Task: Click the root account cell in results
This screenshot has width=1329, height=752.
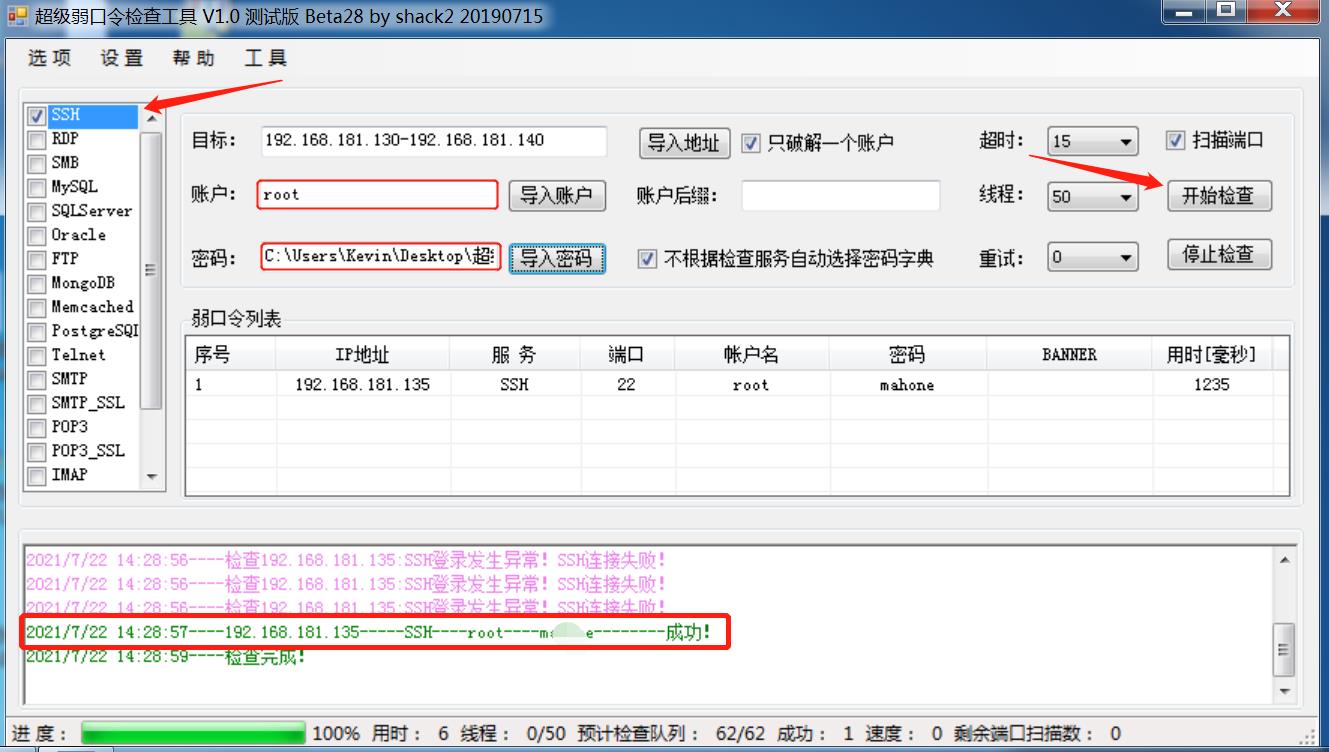Action: click(x=751, y=385)
